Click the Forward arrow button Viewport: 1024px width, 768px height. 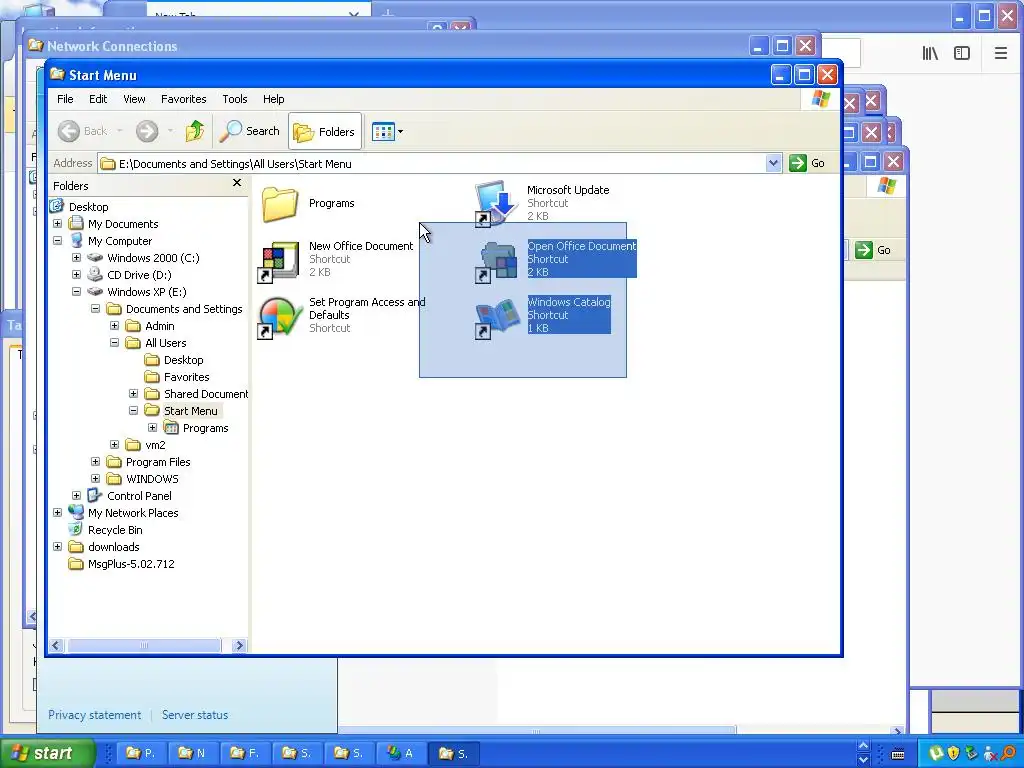(147, 131)
